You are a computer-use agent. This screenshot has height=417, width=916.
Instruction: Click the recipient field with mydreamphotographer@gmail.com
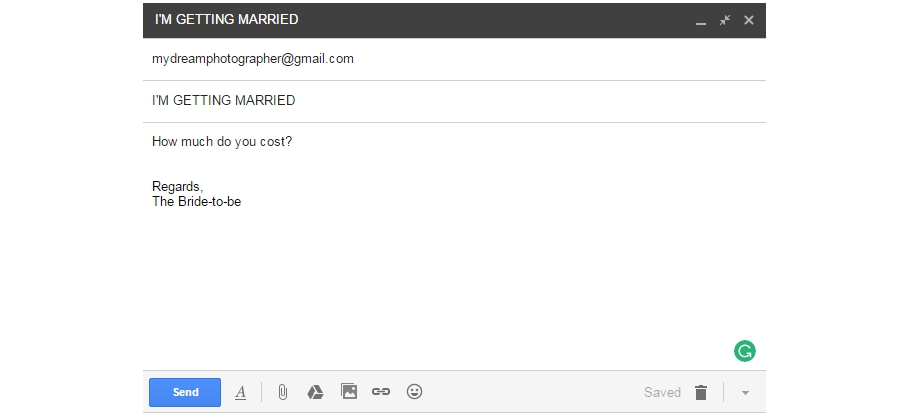pos(253,59)
